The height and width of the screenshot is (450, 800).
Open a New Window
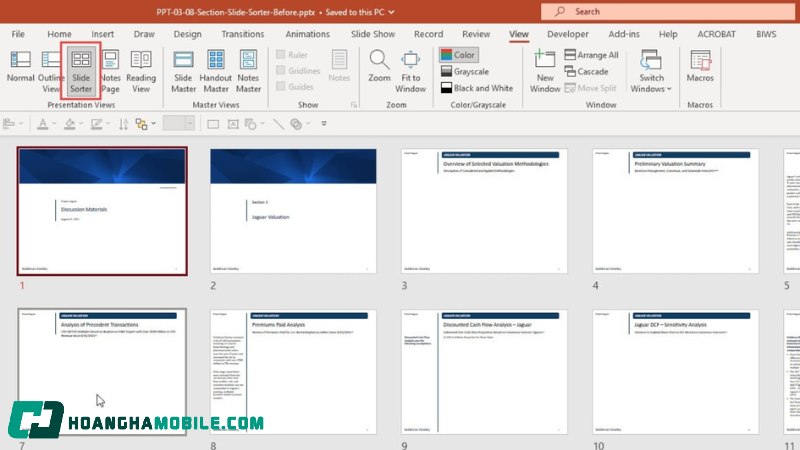(544, 71)
